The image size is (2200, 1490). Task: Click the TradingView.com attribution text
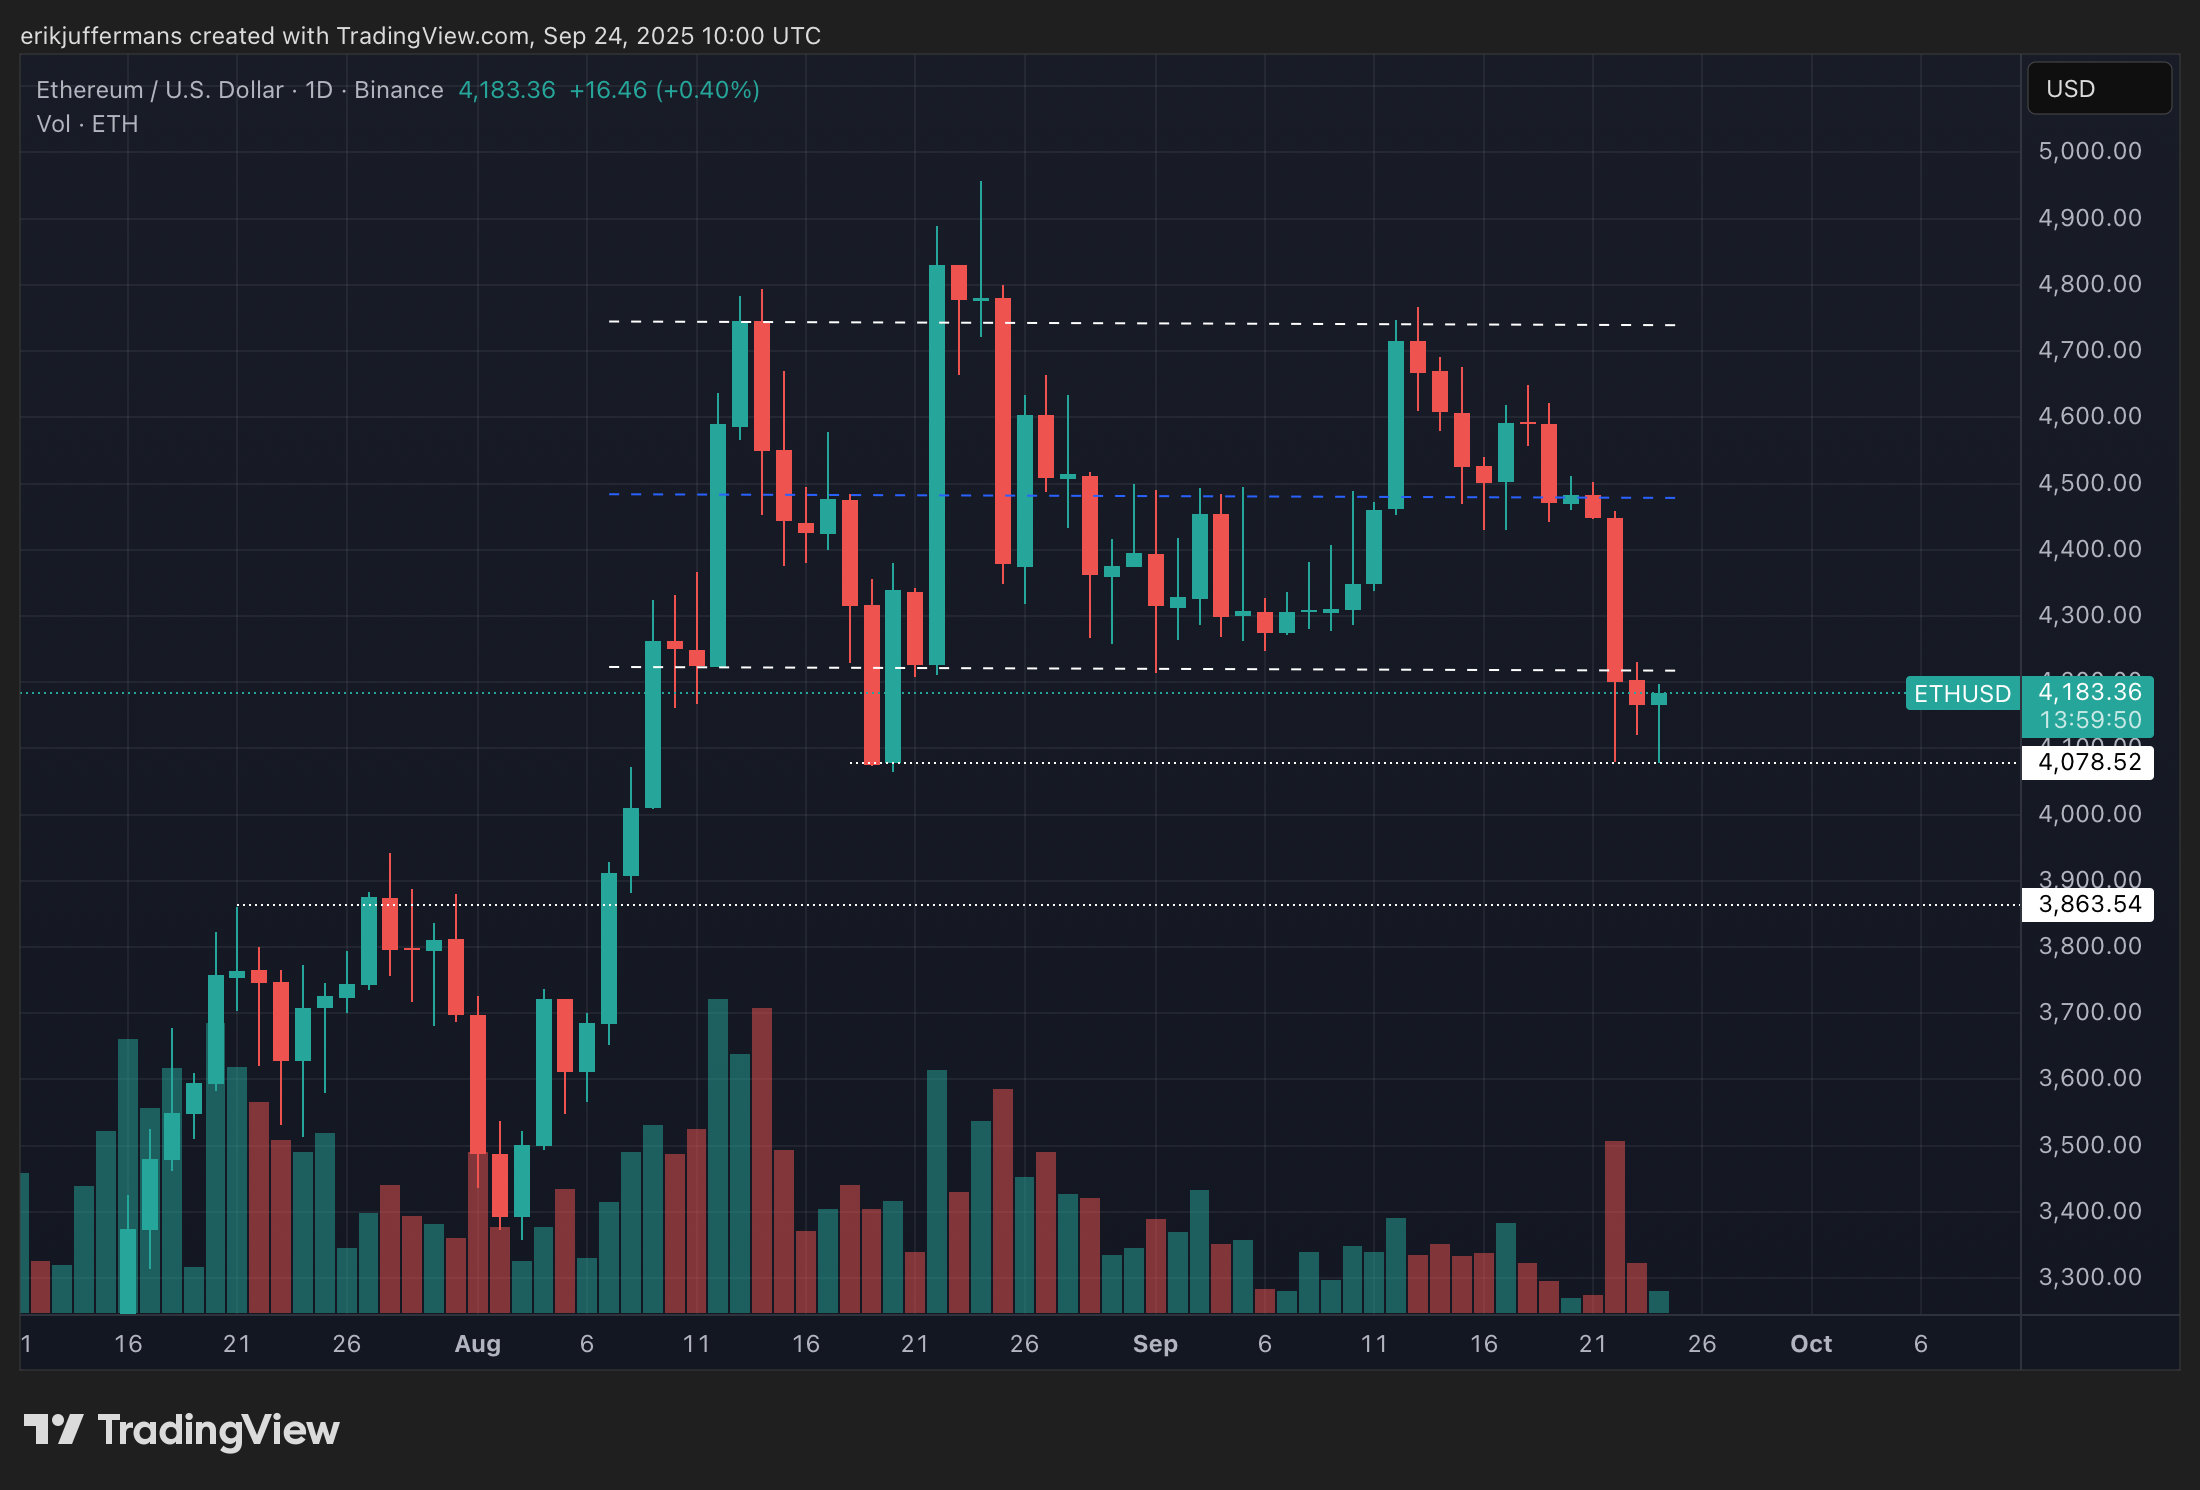(x=432, y=36)
